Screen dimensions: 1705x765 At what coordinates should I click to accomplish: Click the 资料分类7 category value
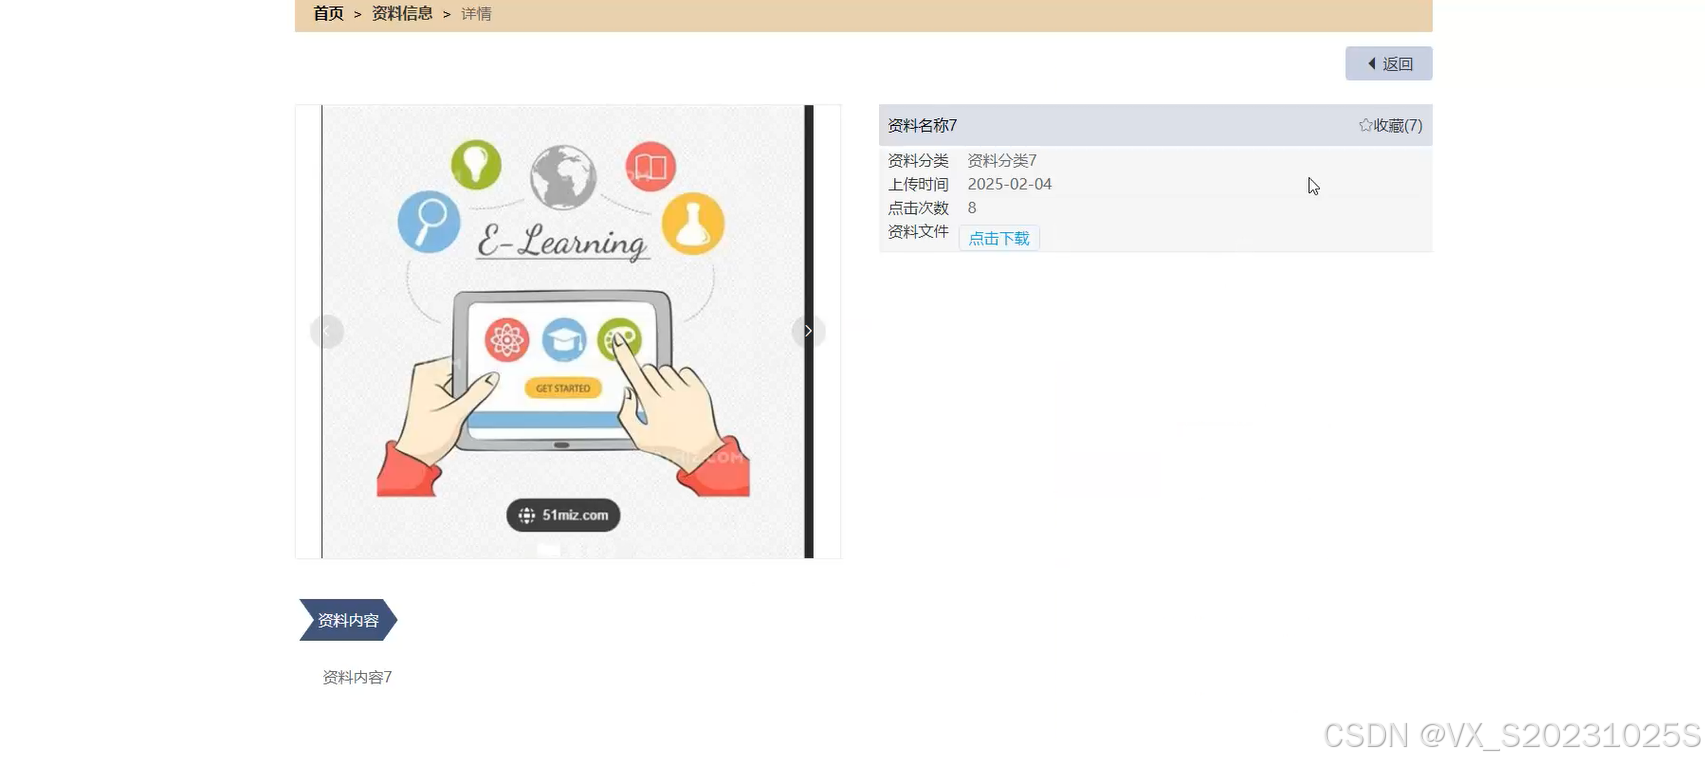click(x=1002, y=160)
